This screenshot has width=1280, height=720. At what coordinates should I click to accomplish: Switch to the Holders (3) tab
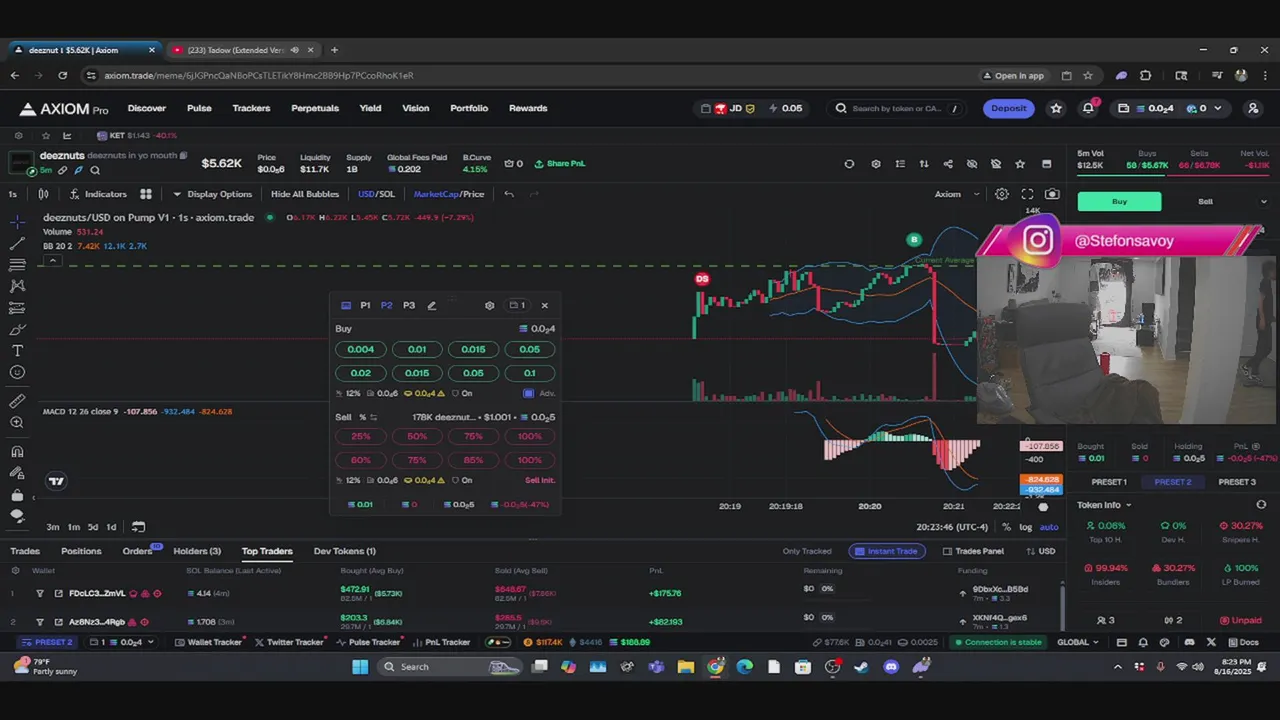pos(197,551)
